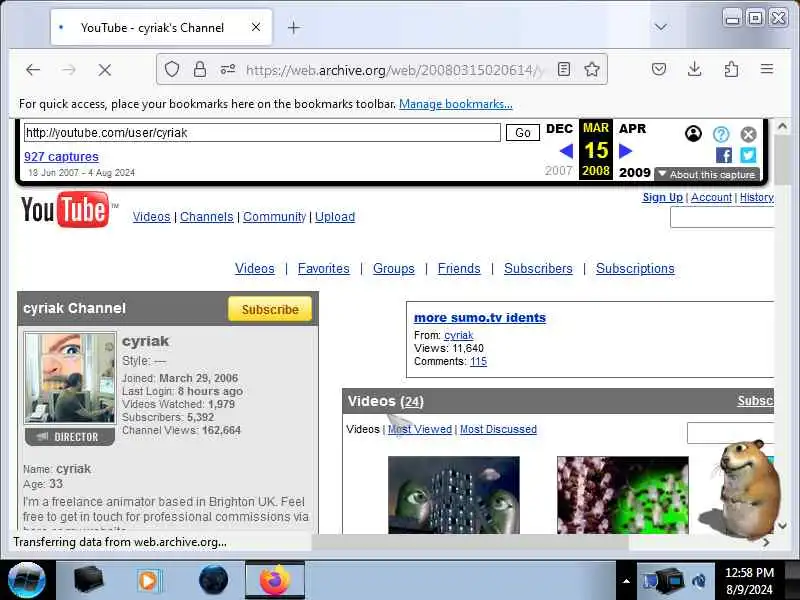
Task: Open the Videos (24) count link
Action: tap(412, 402)
